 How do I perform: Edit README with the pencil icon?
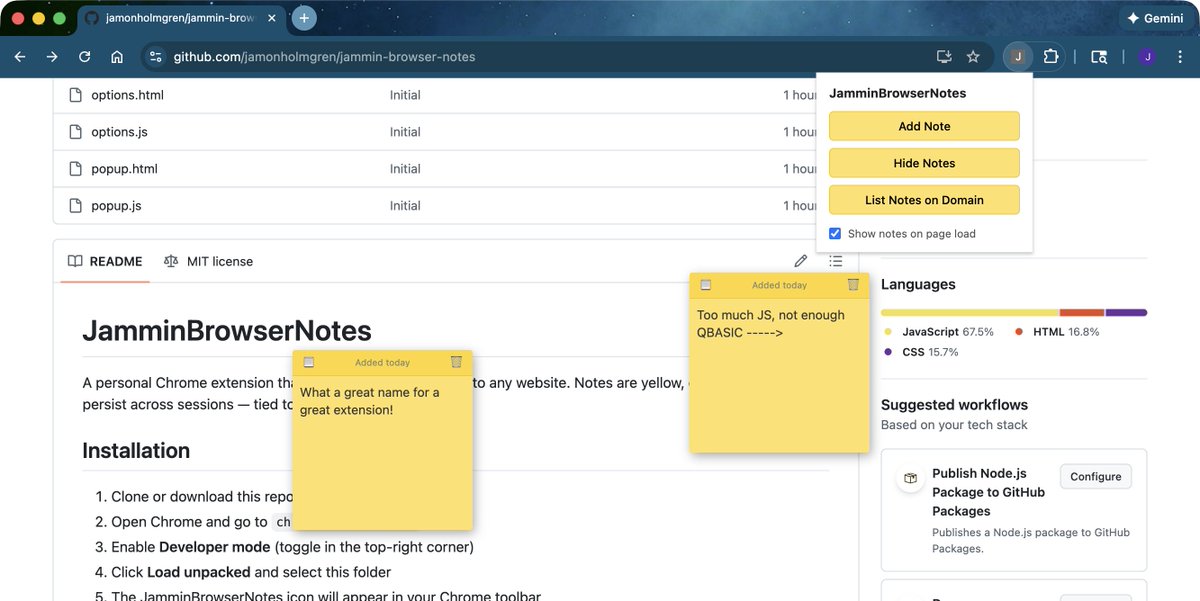tap(800, 261)
